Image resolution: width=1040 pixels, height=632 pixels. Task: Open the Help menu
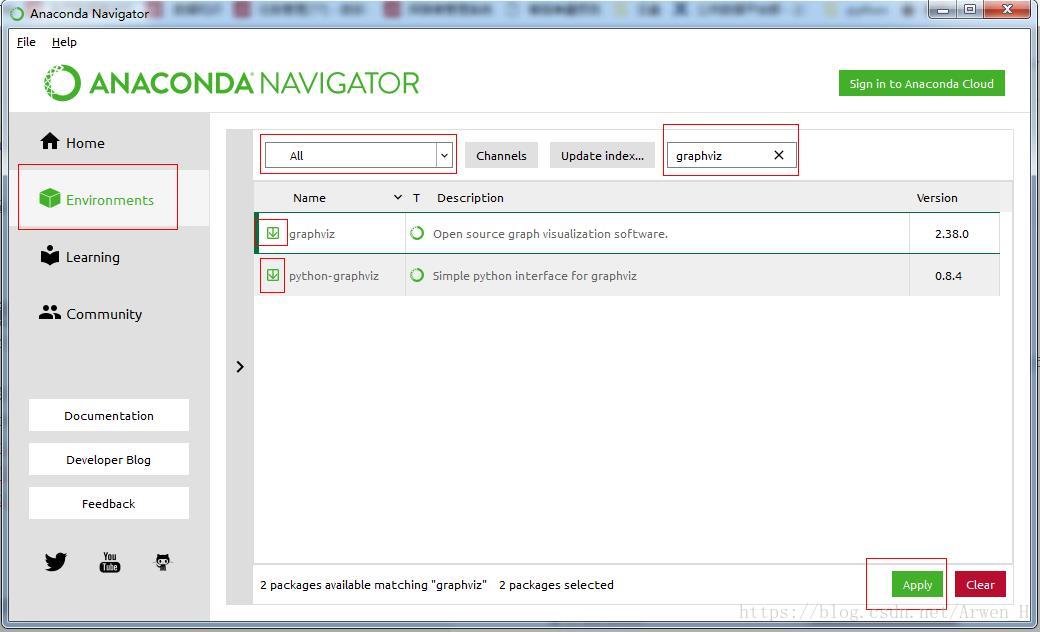click(x=64, y=42)
